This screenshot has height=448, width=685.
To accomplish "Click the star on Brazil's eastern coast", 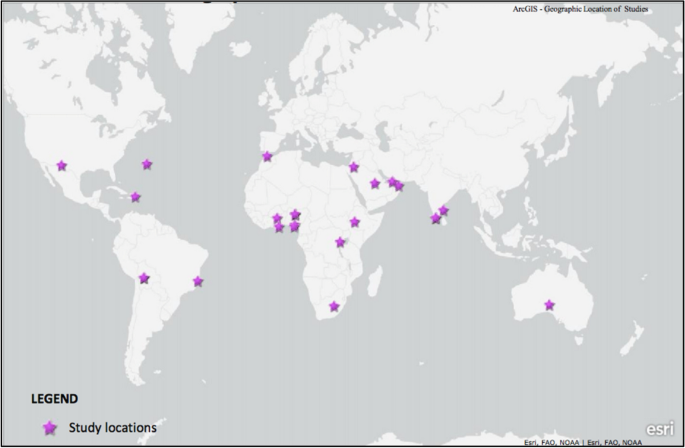I will (198, 281).
